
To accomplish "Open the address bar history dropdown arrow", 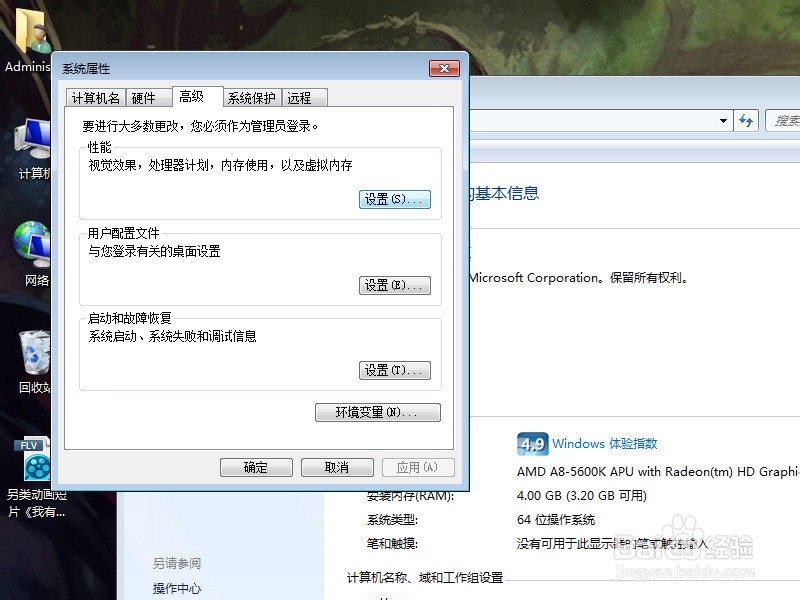I will point(723,120).
